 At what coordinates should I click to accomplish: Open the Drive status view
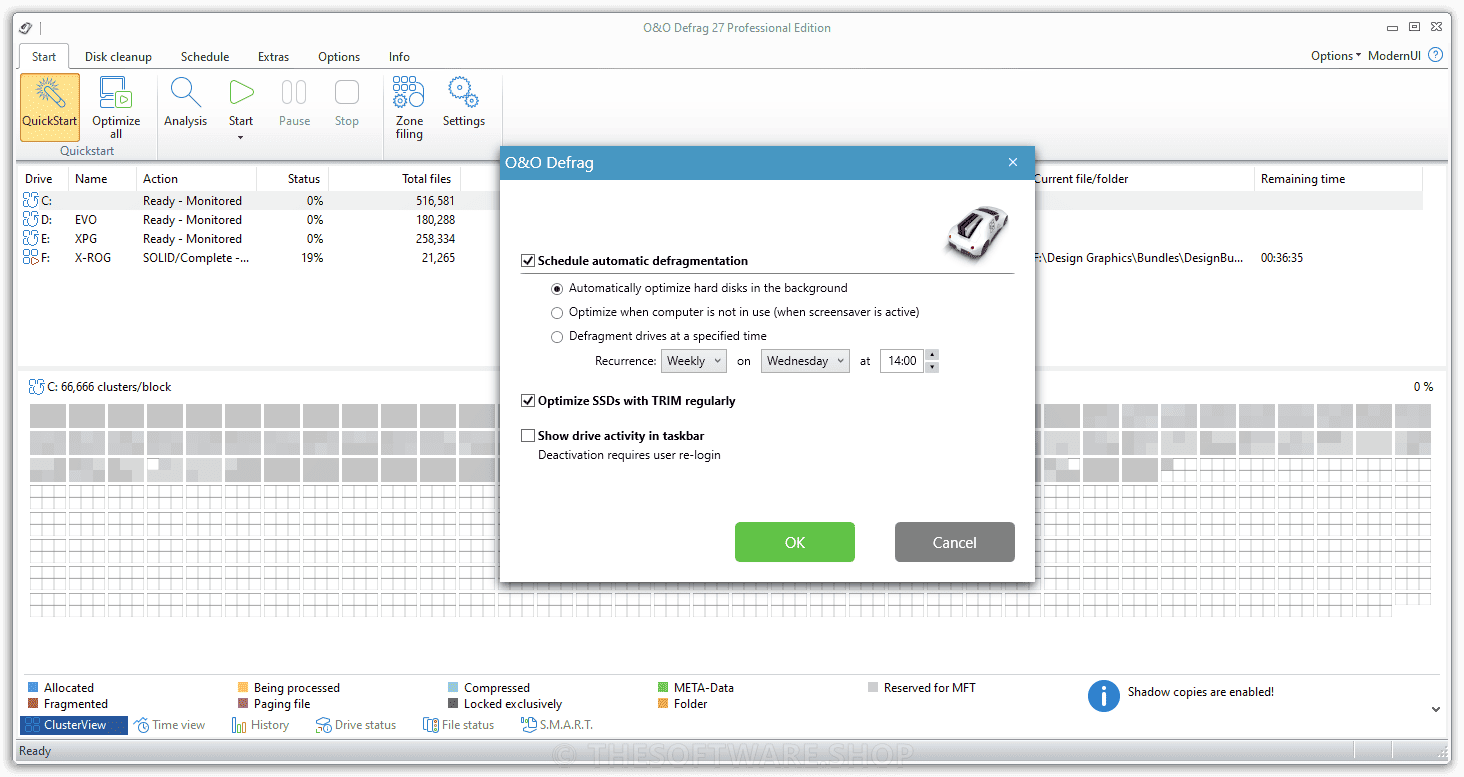point(356,725)
